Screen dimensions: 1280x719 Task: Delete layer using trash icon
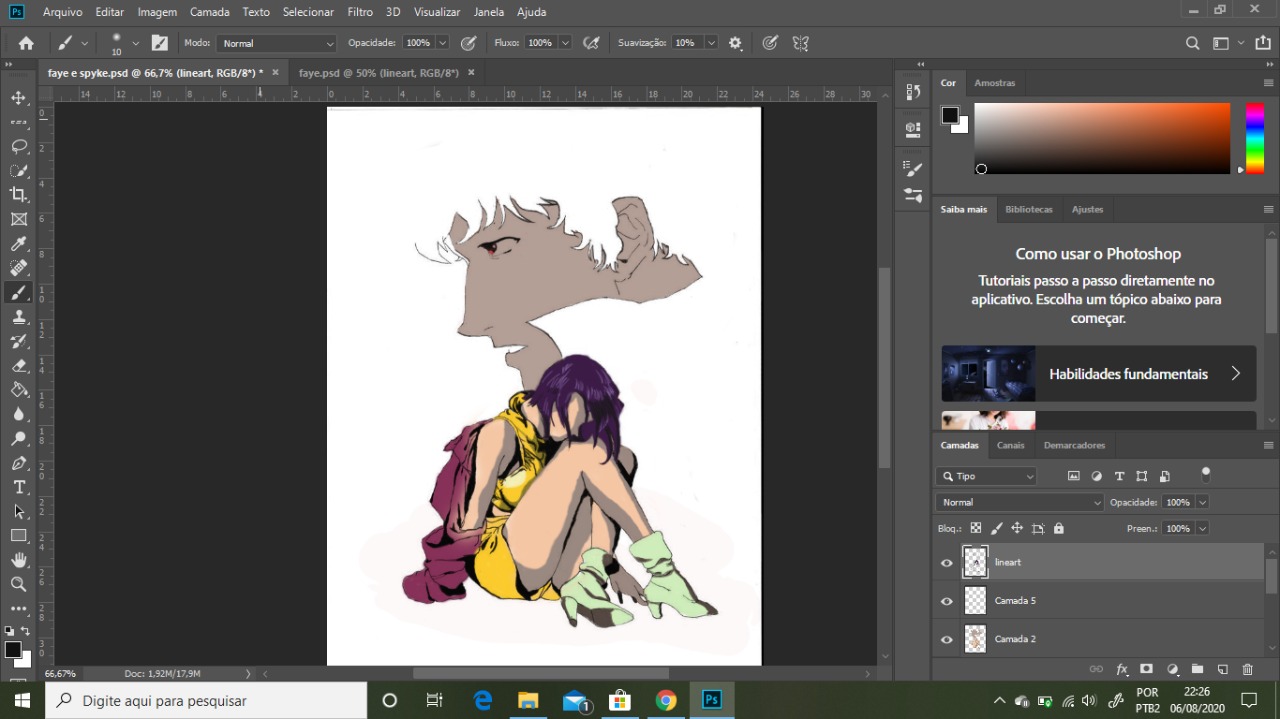[1247, 669]
